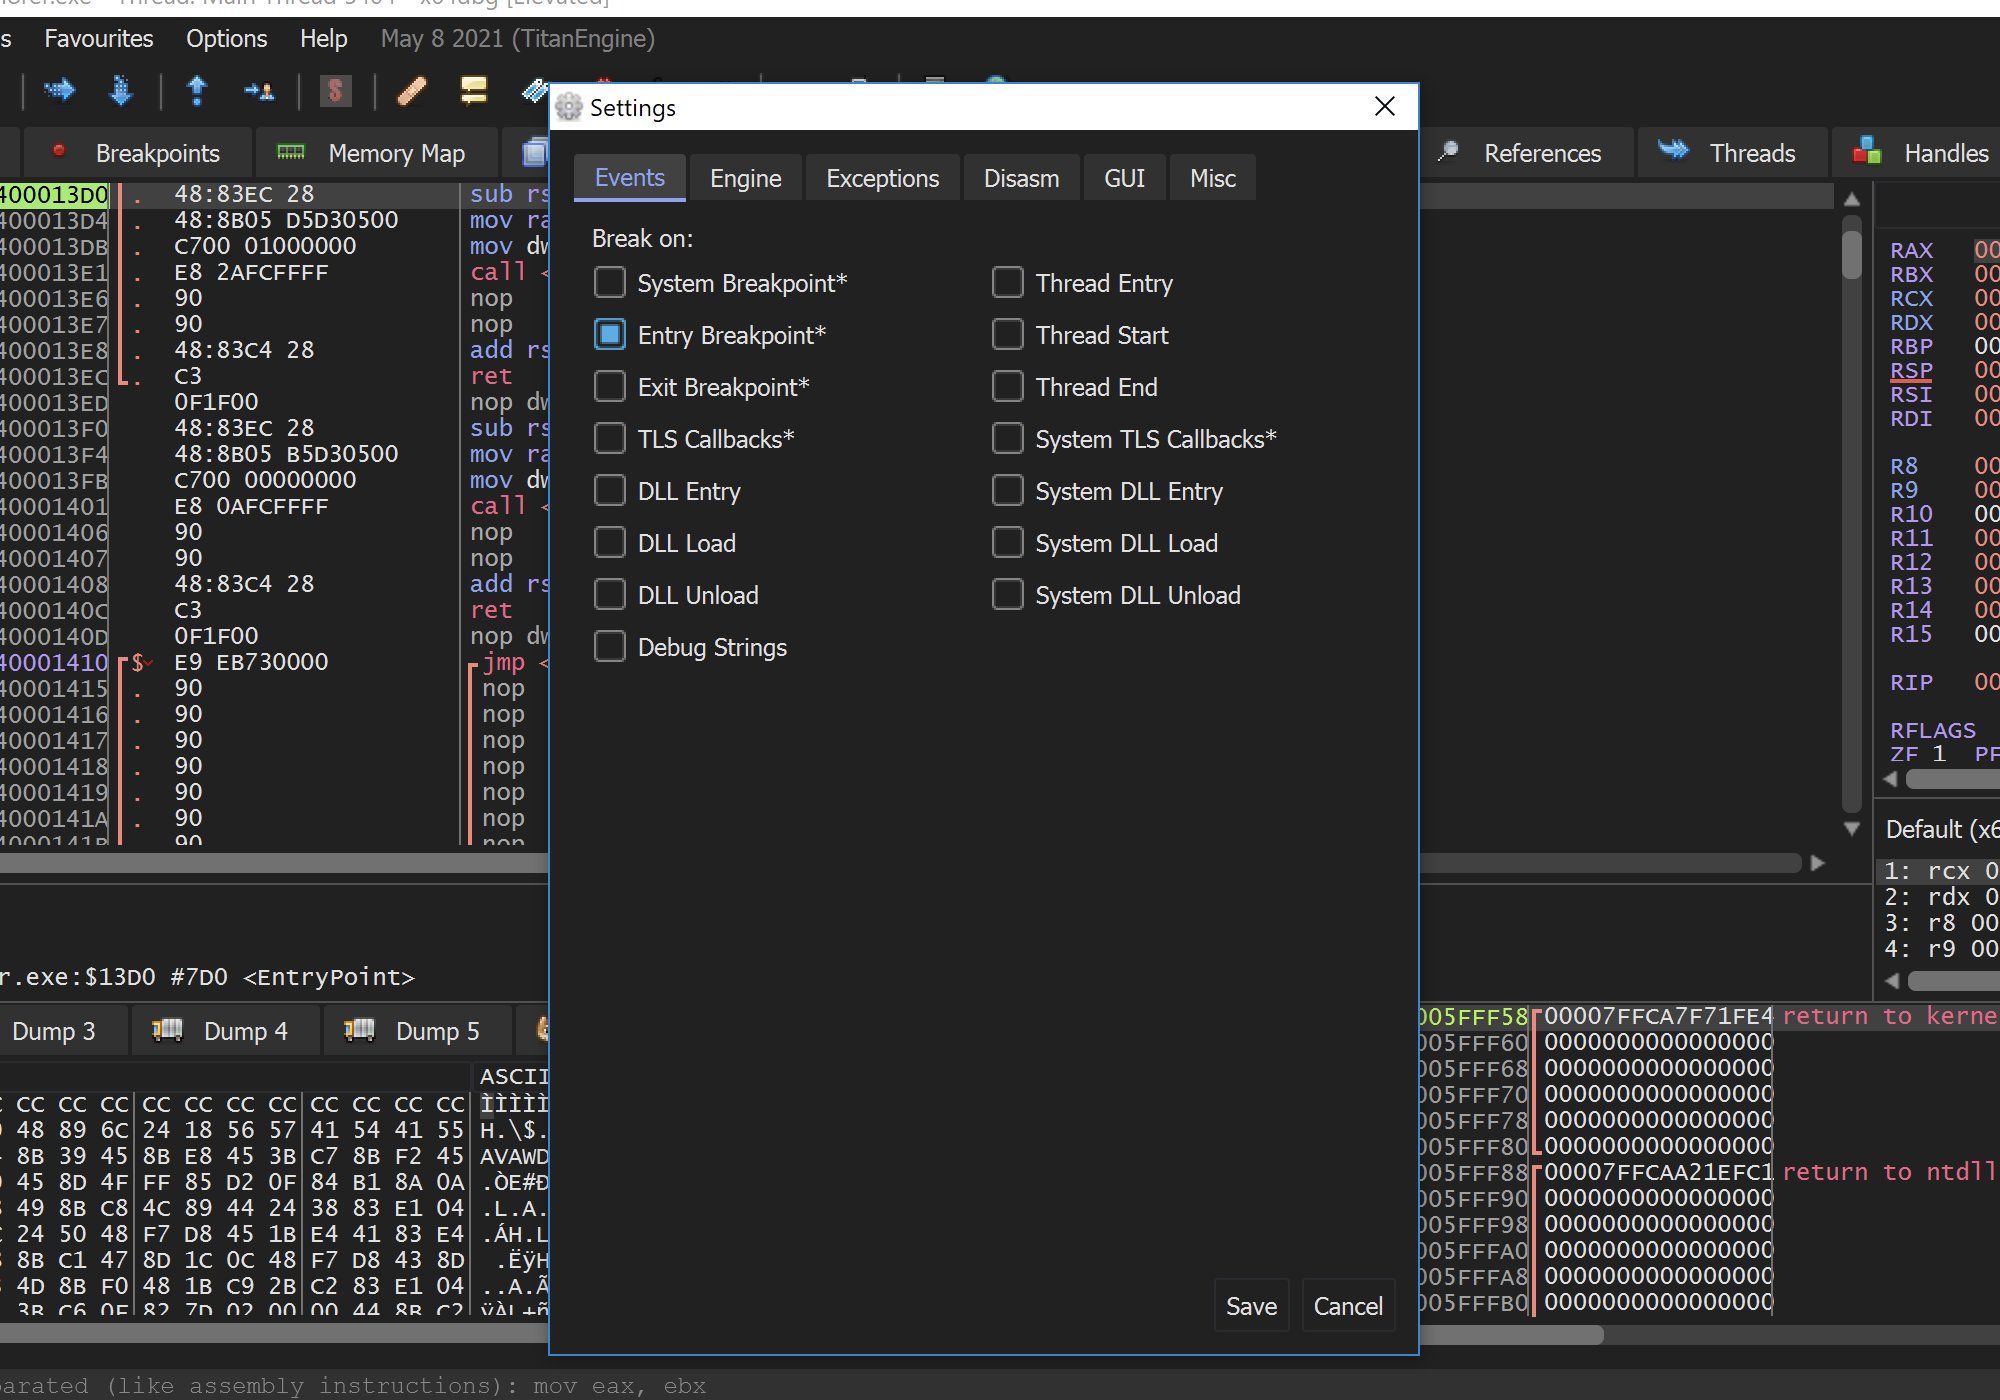Open the Scylla plugin icon

coord(336,91)
